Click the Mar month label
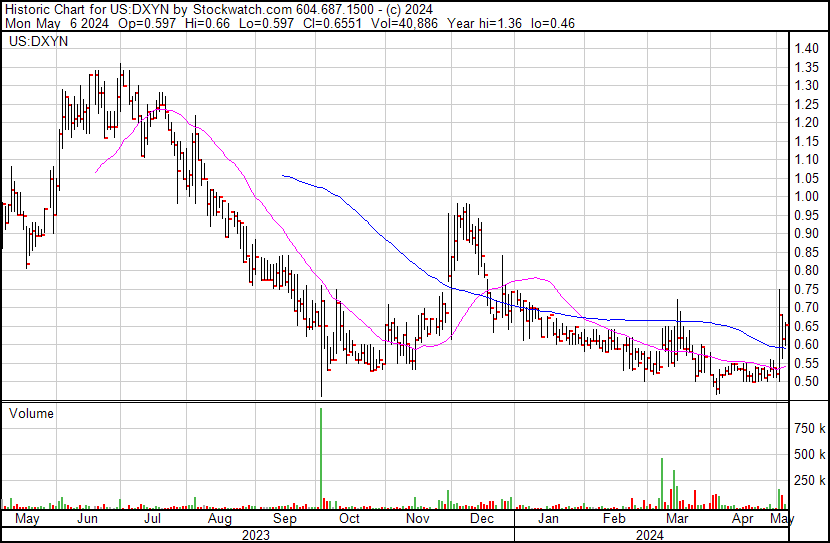830x543 pixels. [677, 518]
